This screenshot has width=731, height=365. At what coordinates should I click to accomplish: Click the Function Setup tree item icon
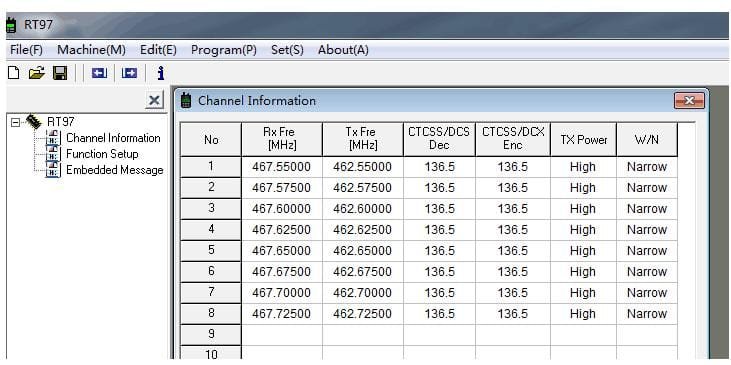pos(54,154)
